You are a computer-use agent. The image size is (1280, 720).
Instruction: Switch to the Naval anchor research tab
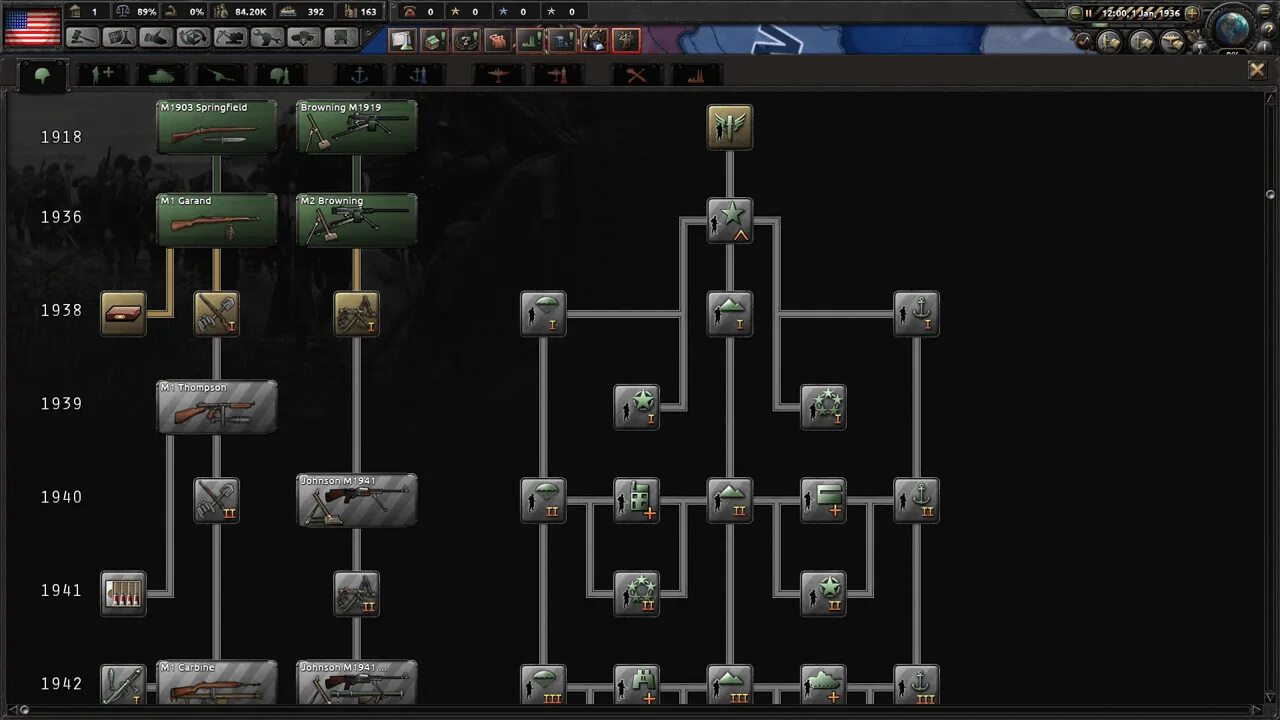tap(359, 74)
